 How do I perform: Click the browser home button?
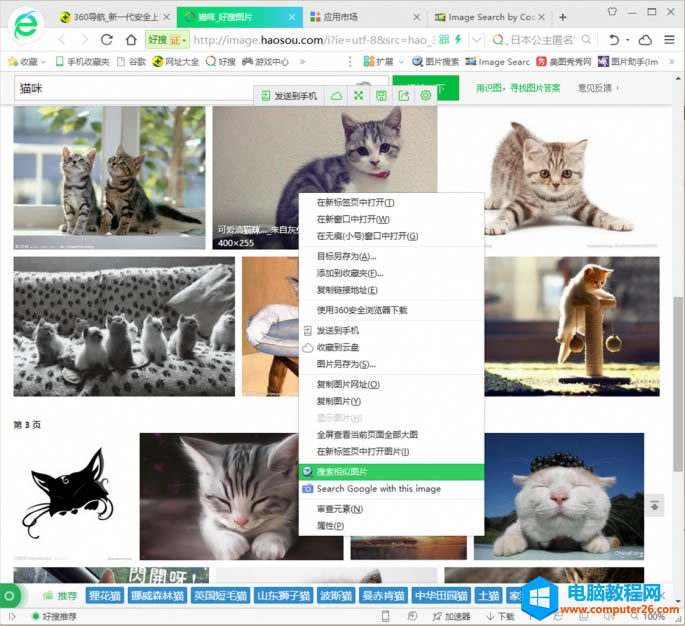pyautogui.click(x=131, y=40)
